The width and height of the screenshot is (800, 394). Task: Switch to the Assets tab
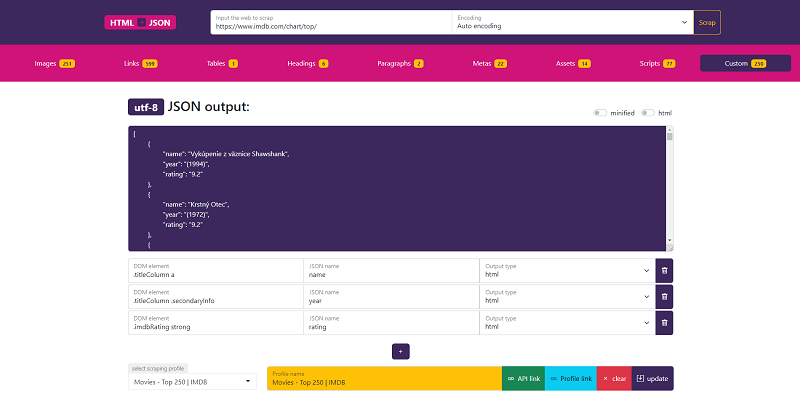(573, 64)
